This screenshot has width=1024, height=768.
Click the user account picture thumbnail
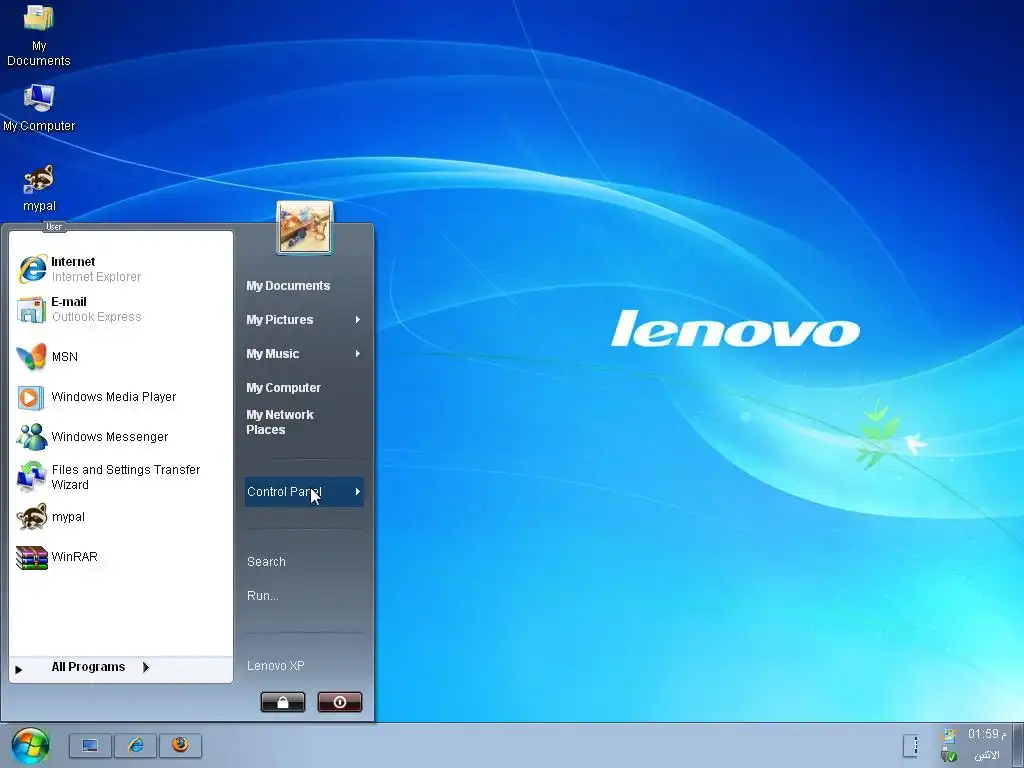(304, 227)
